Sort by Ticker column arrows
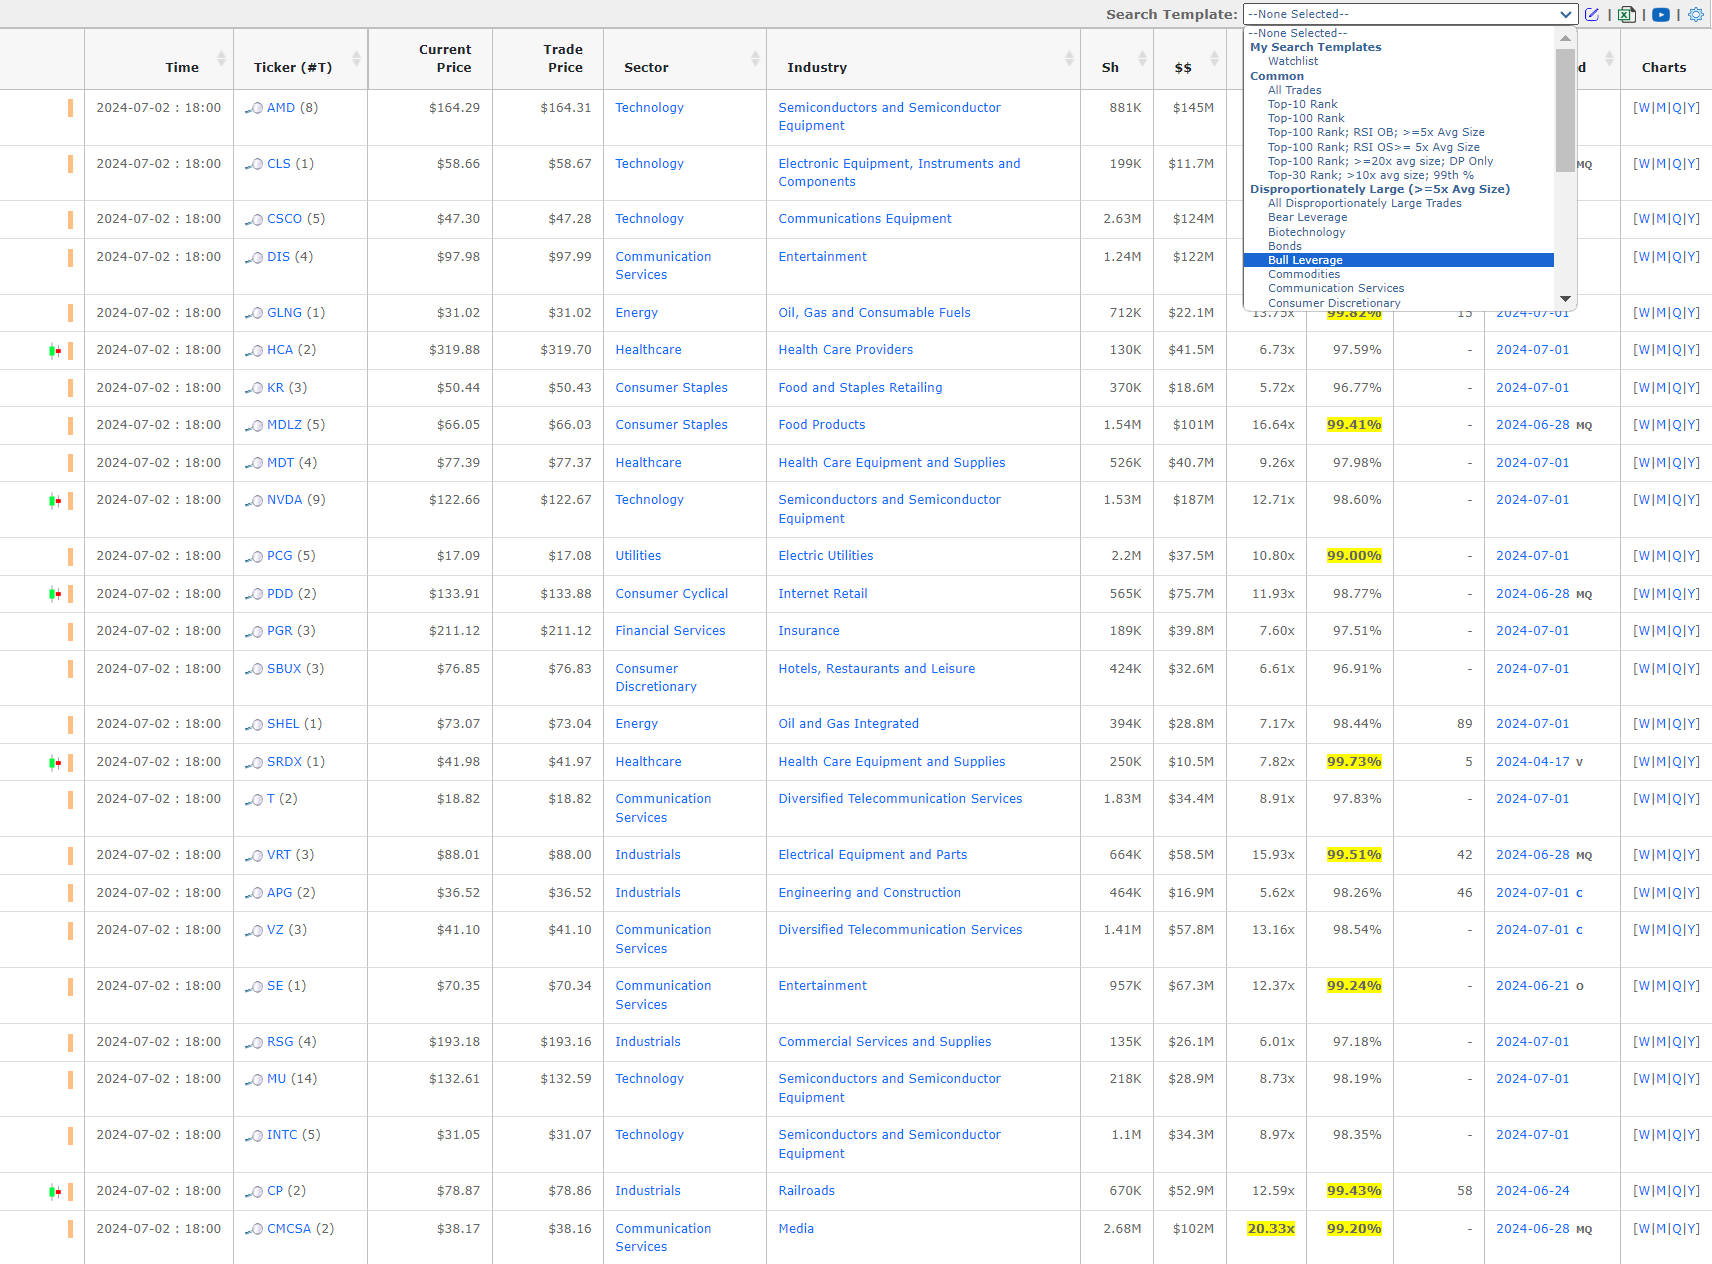Viewport: 1712px width, 1264px height. click(356, 59)
